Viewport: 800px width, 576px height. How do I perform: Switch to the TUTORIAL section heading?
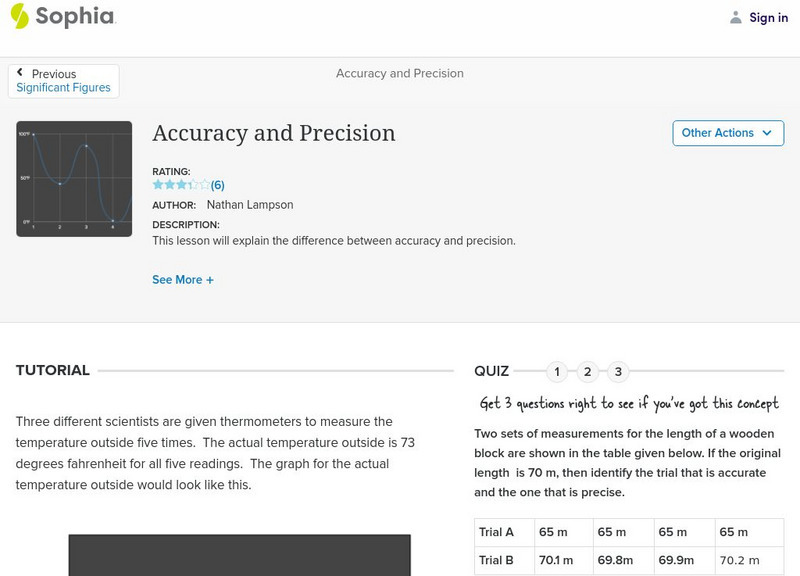tap(52, 369)
